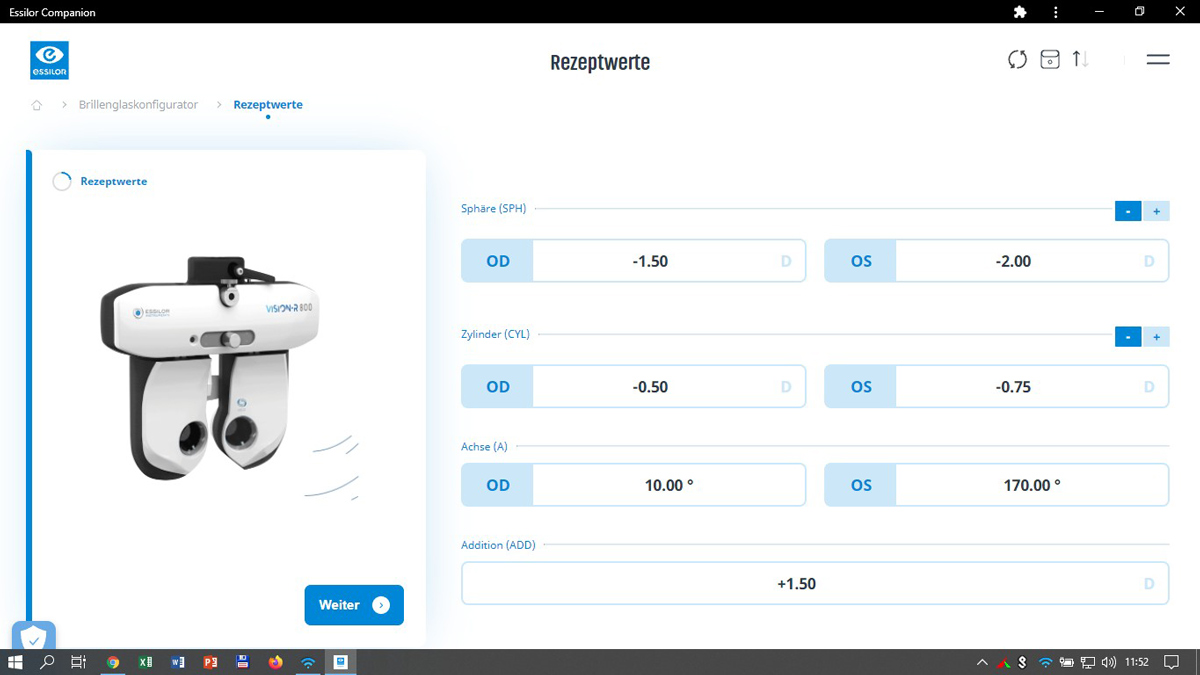Click the Rezeptwerte breadcrumb item
The image size is (1200, 675).
(268, 105)
